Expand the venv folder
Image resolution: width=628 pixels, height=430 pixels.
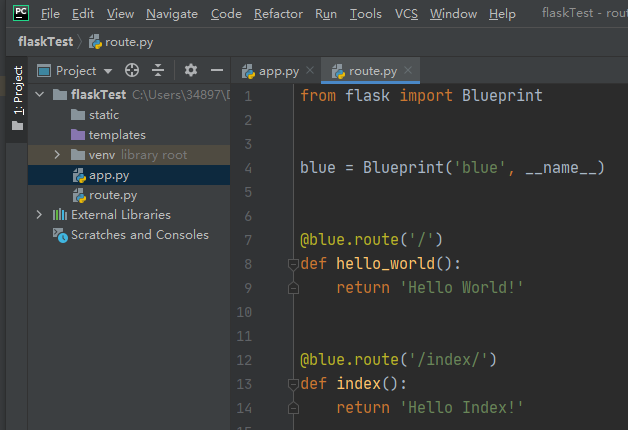pos(57,155)
